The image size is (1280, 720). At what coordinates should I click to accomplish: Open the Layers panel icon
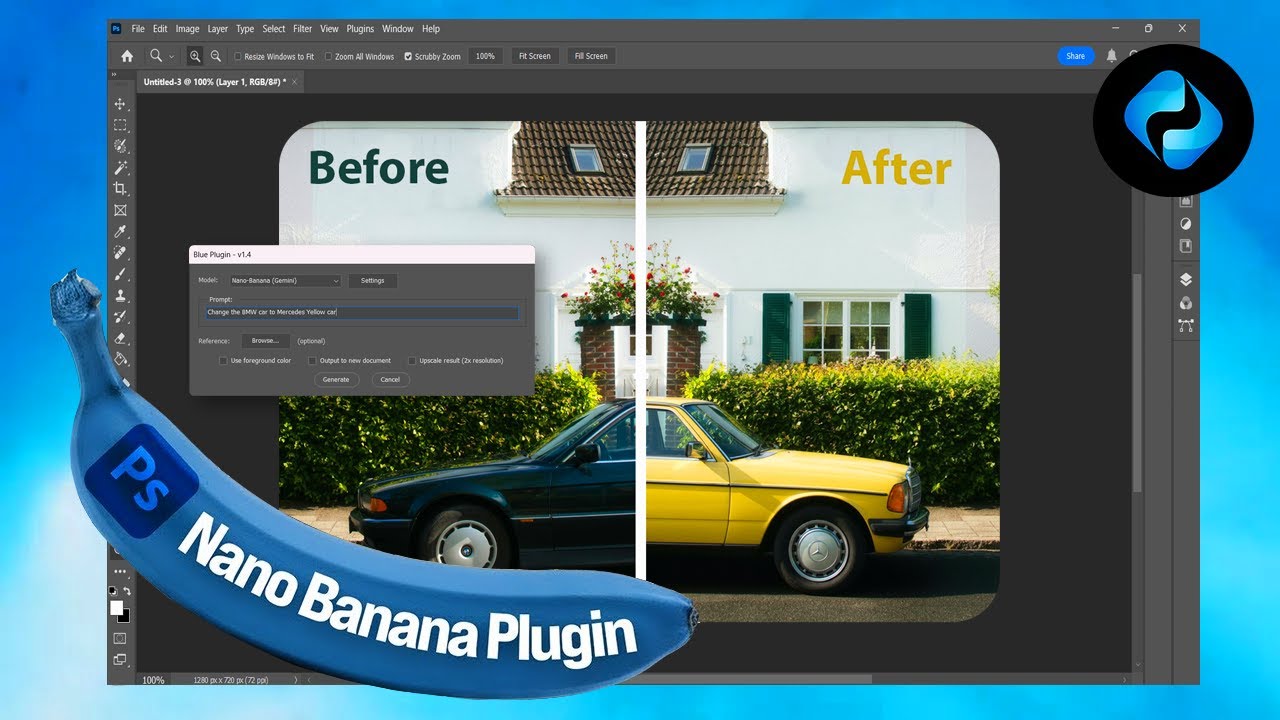pyautogui.click(x=1186, y=279)
